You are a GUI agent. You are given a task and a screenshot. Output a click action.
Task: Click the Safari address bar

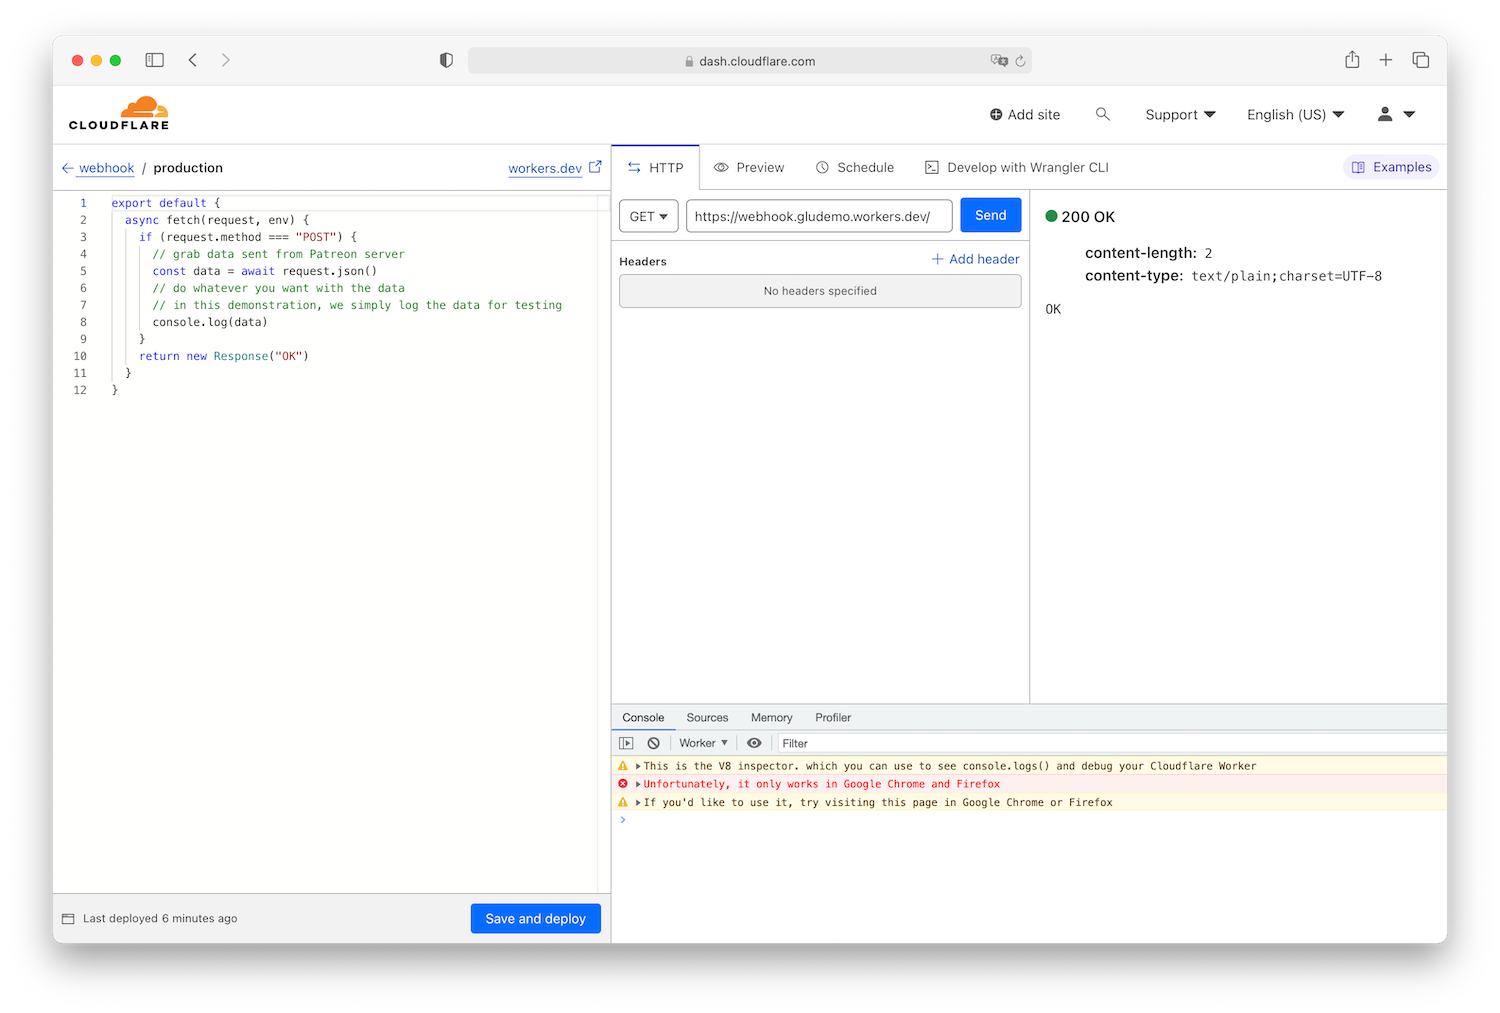pos(750,60)
